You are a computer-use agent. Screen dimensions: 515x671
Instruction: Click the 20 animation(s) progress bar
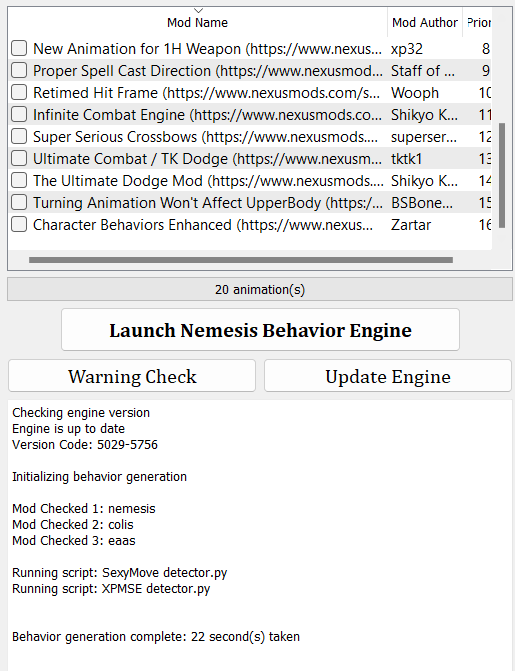[x=259, y=289]
